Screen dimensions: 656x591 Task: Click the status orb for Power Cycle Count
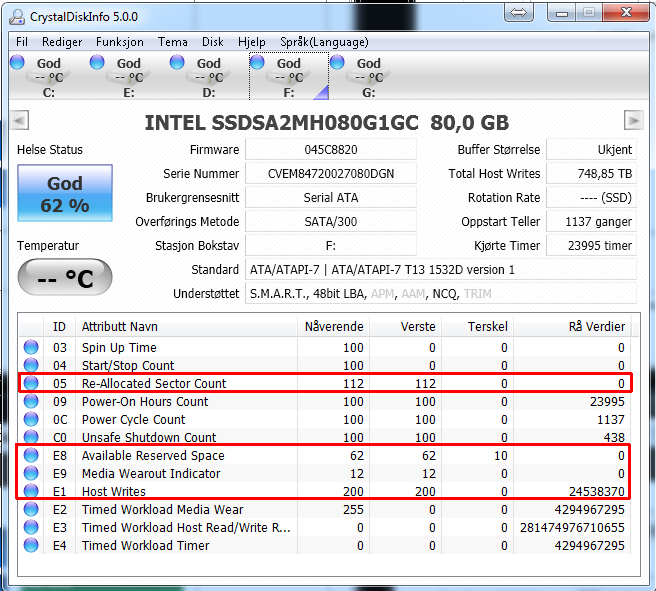pos(31,419)
